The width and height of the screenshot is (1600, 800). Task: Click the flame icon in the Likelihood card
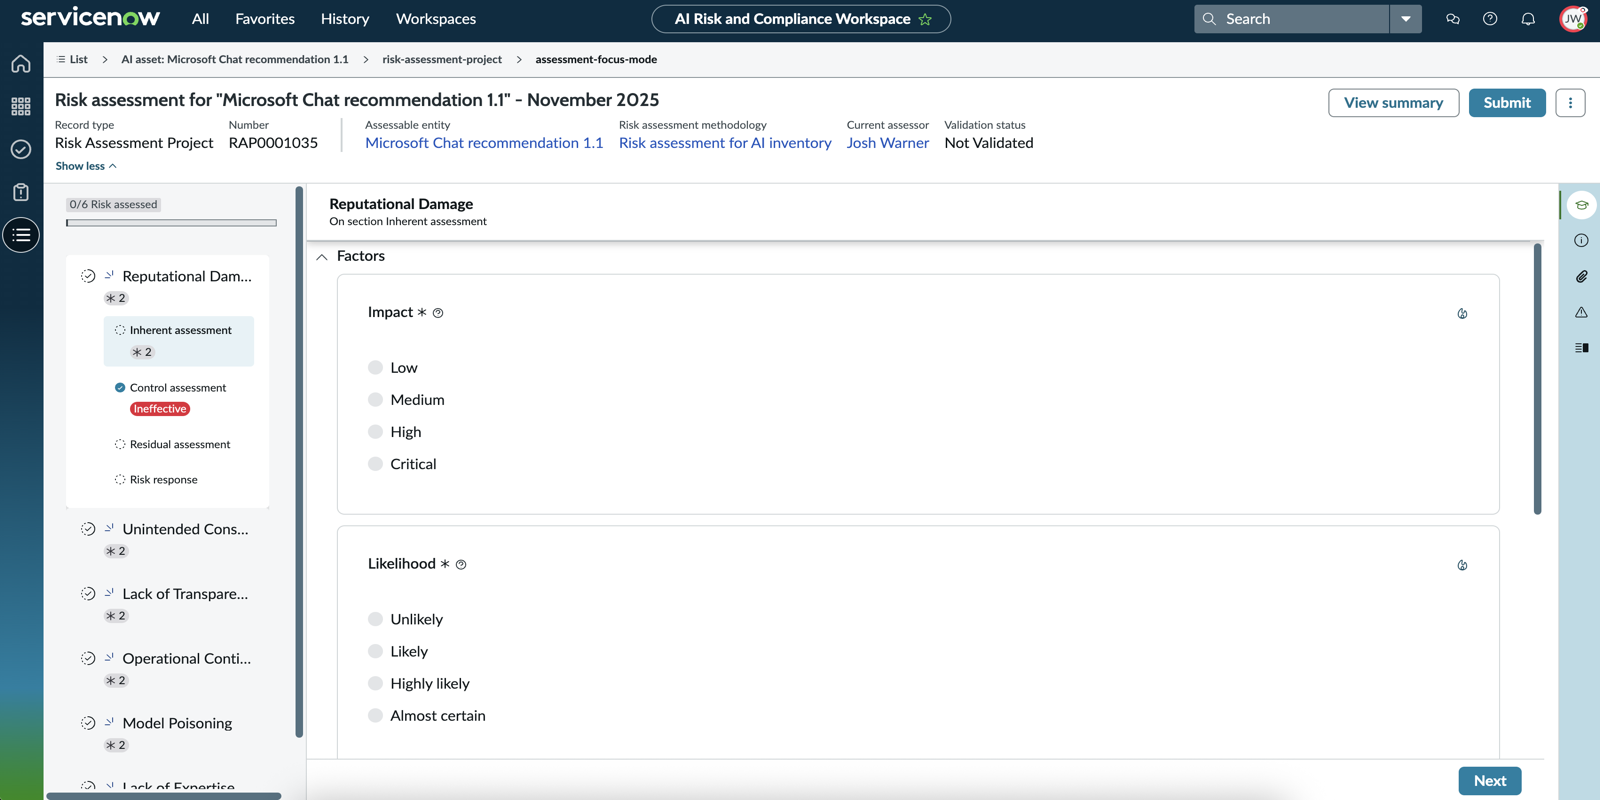(x=1462, y=566)
